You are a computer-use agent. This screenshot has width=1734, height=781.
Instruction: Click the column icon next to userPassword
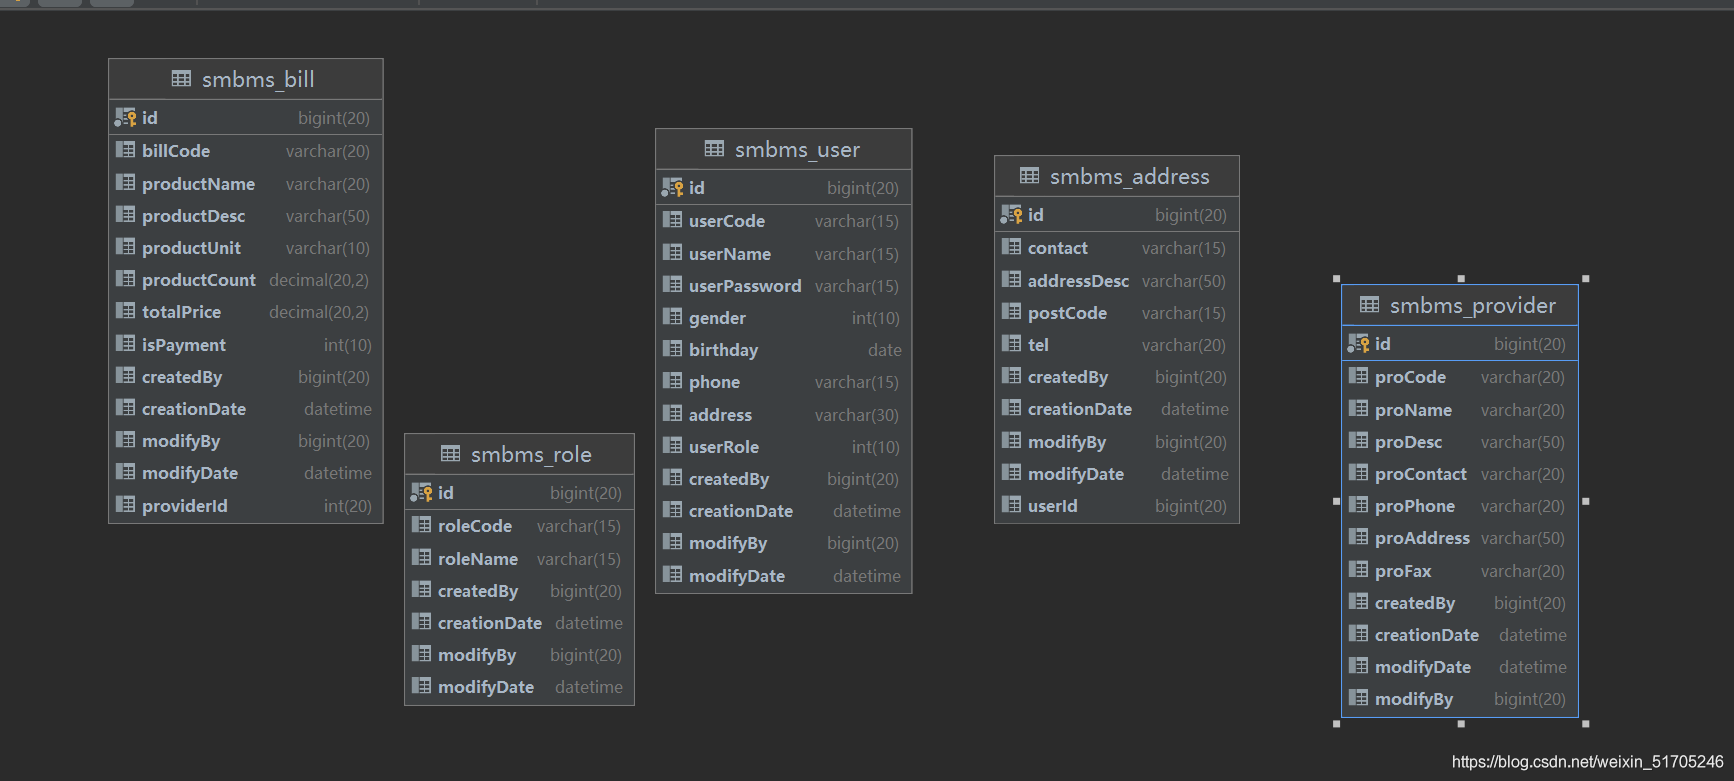click(672, 285)
